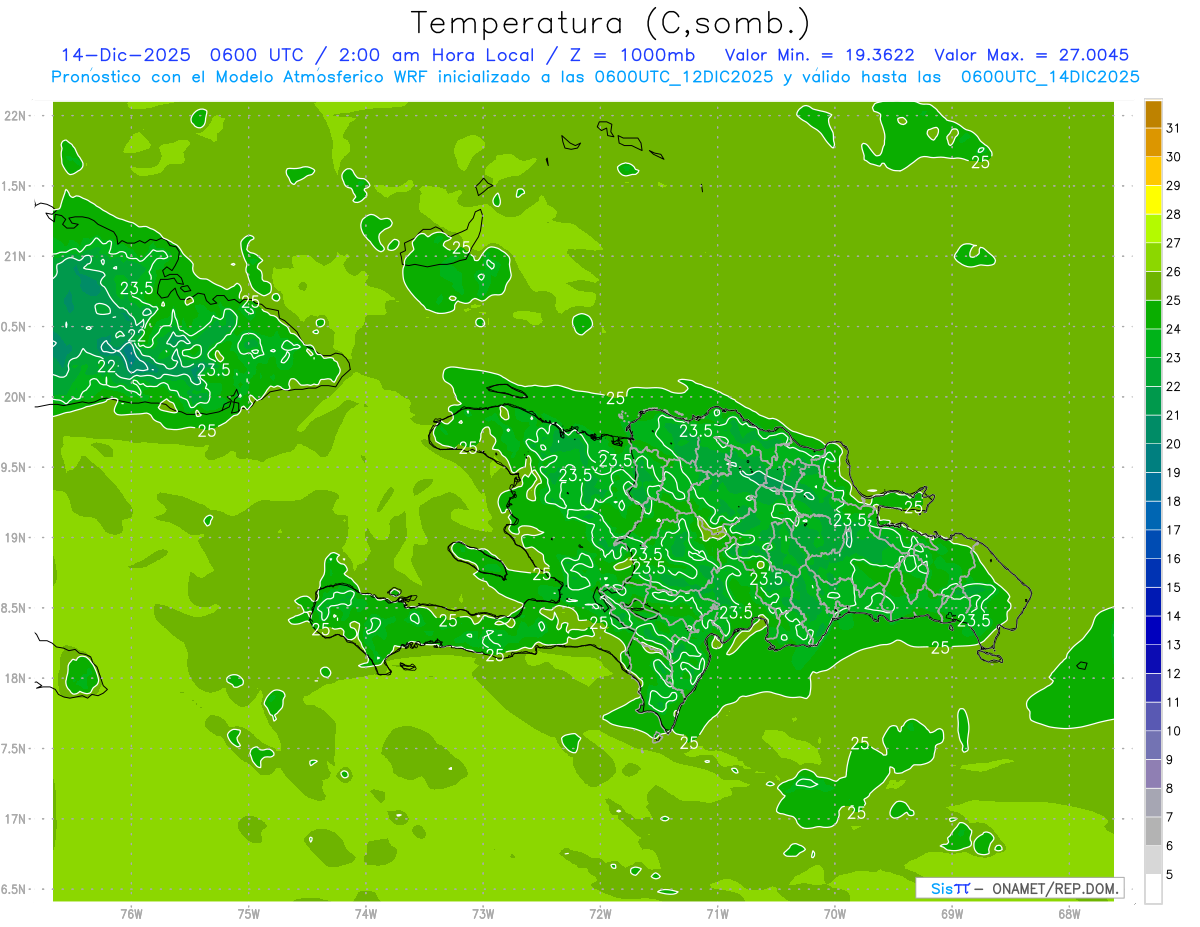This screenshot has height=927, width=1200.
Task: Click the white legend swatch below 5
Action: (1153, 889)
